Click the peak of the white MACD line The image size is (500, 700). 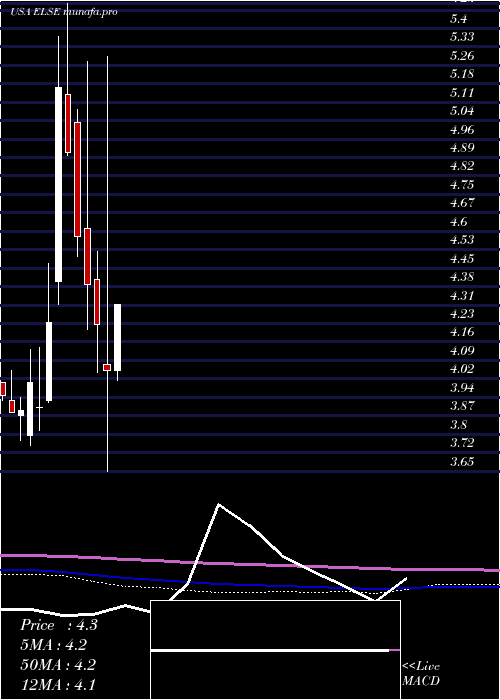219,504
